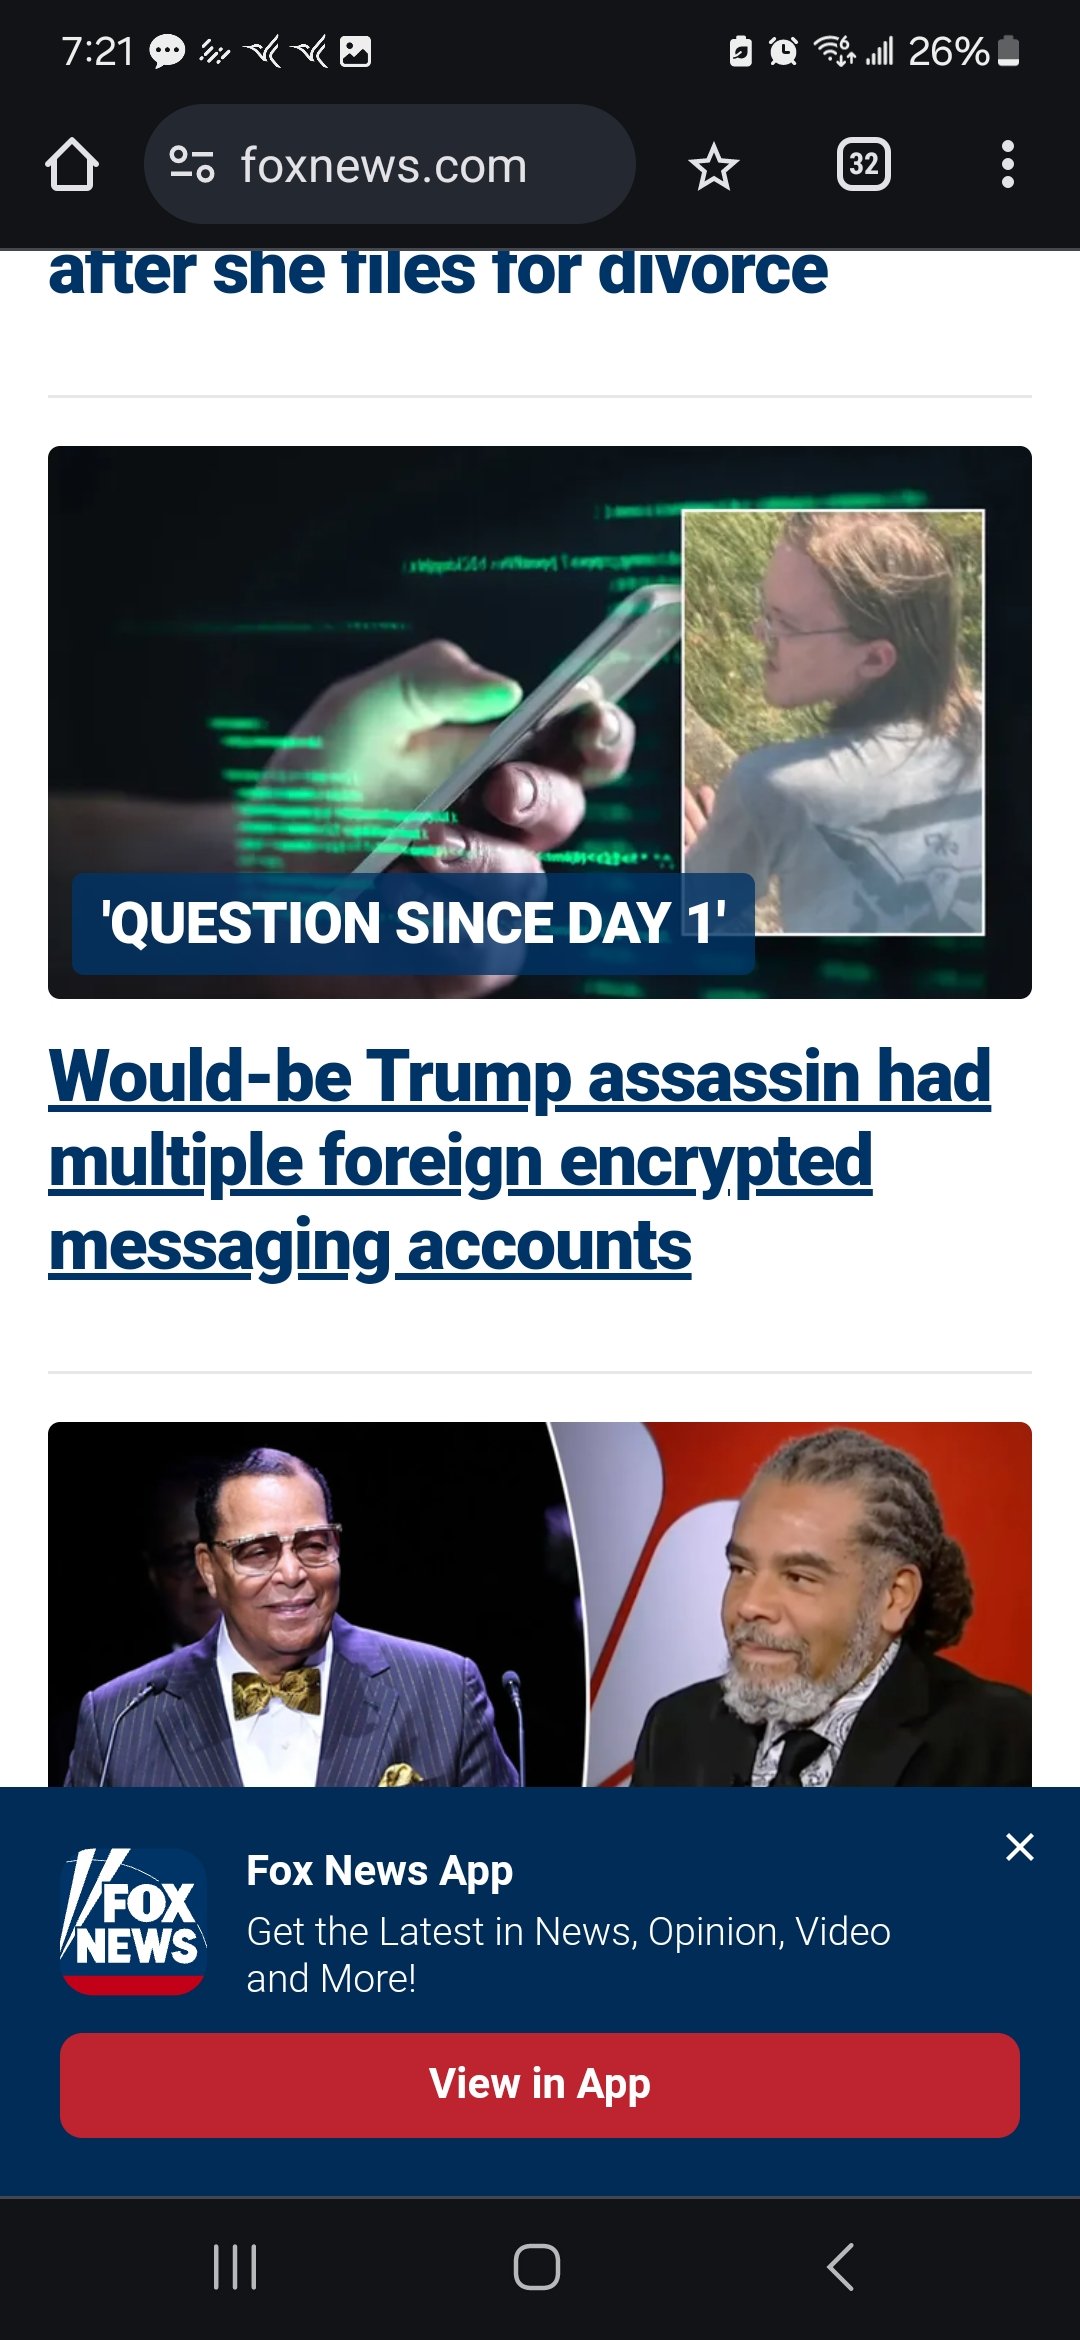This screenshot has height=2340, width=1080.
Task: Tap the Fox News app logo
Action: [x=133, y=1921]
